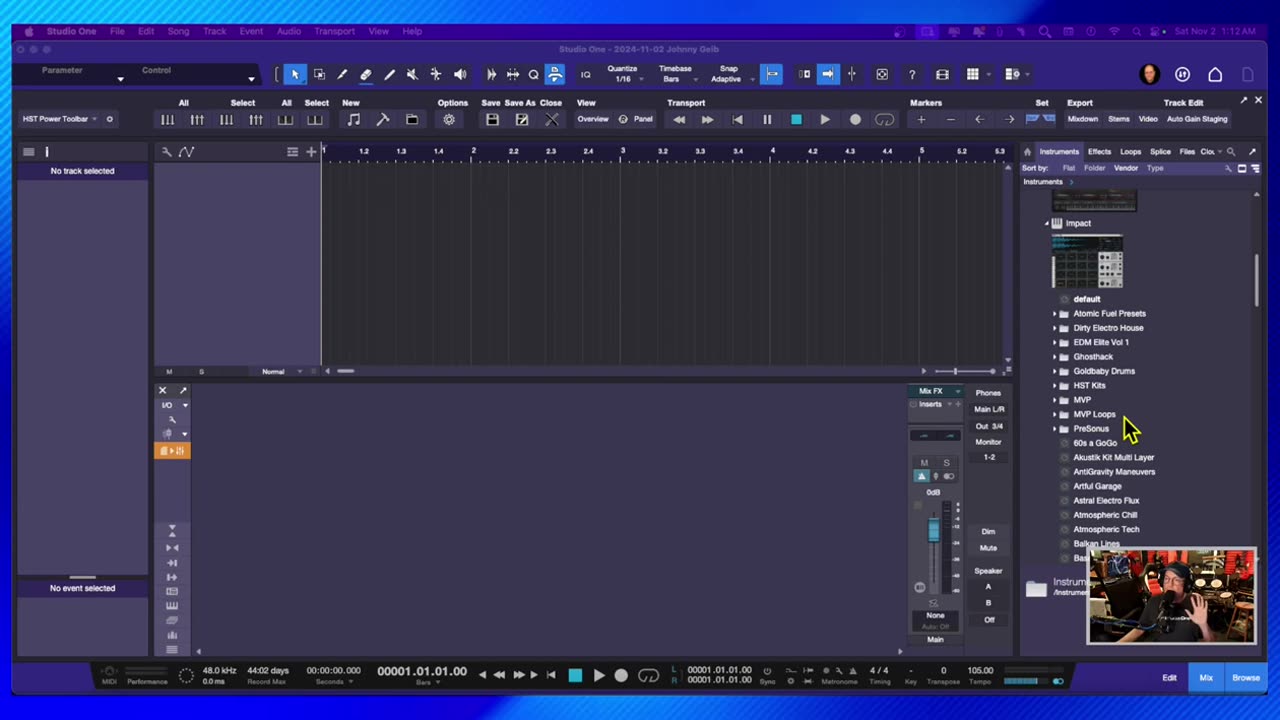The height and width of the screenshot is (720, 1280).
Task: Click the Close X icon in HST toolbar
Action: pyautogui.click(x=551, y=120)
